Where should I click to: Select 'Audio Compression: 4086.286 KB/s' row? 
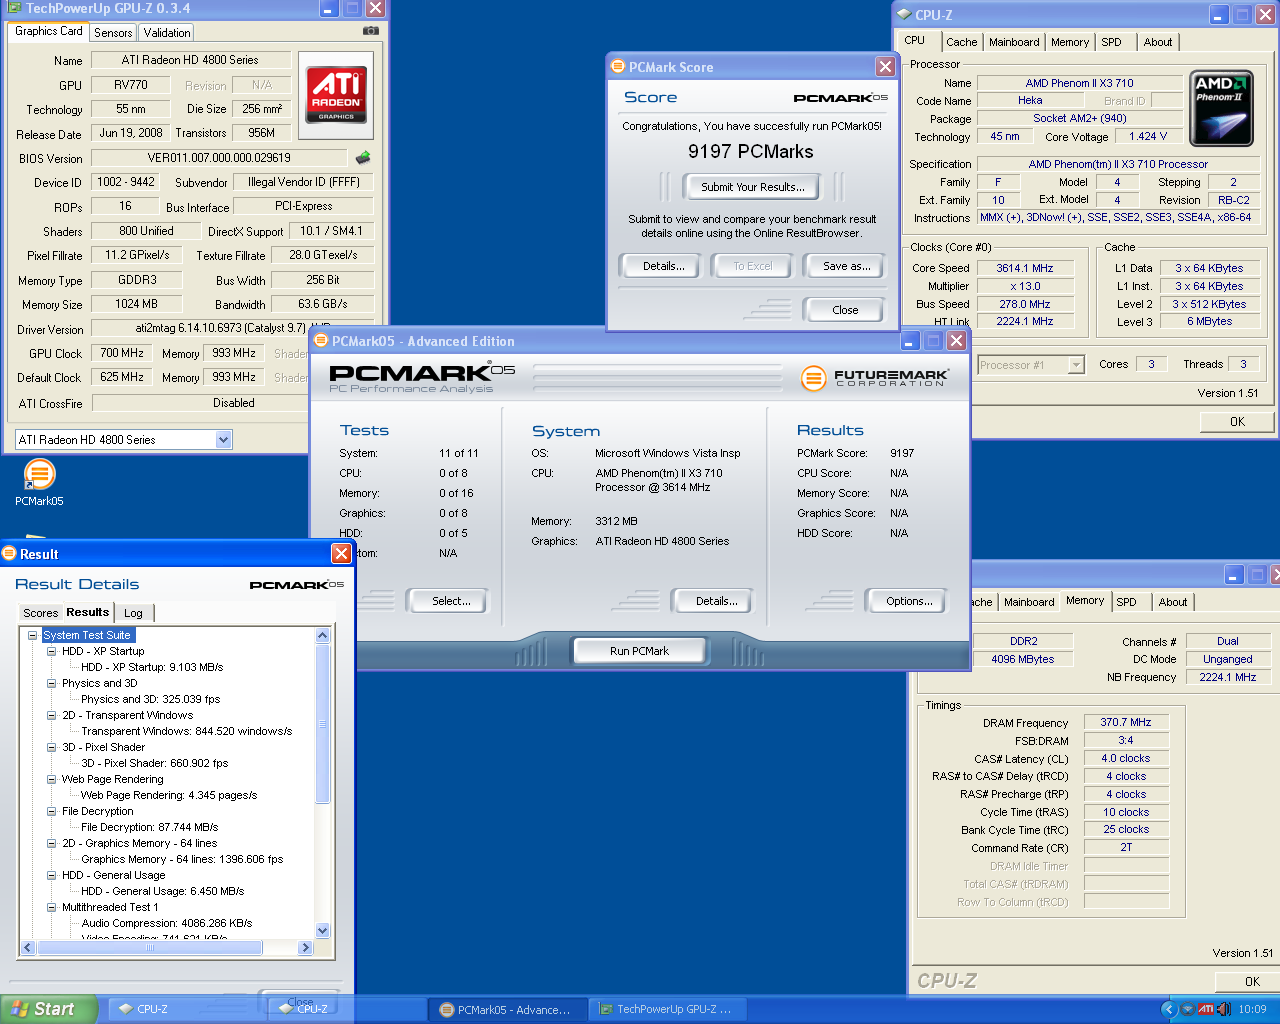coord(166,923)
